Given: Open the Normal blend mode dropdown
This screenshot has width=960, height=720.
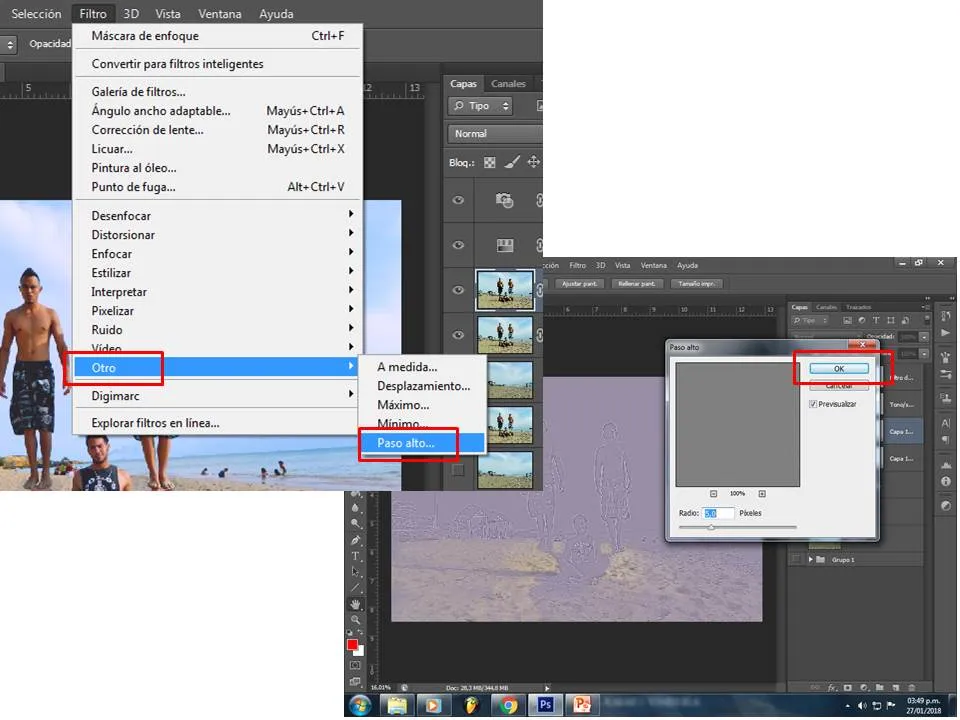Looking at the screenshot, I should click(x=495, y=133).
